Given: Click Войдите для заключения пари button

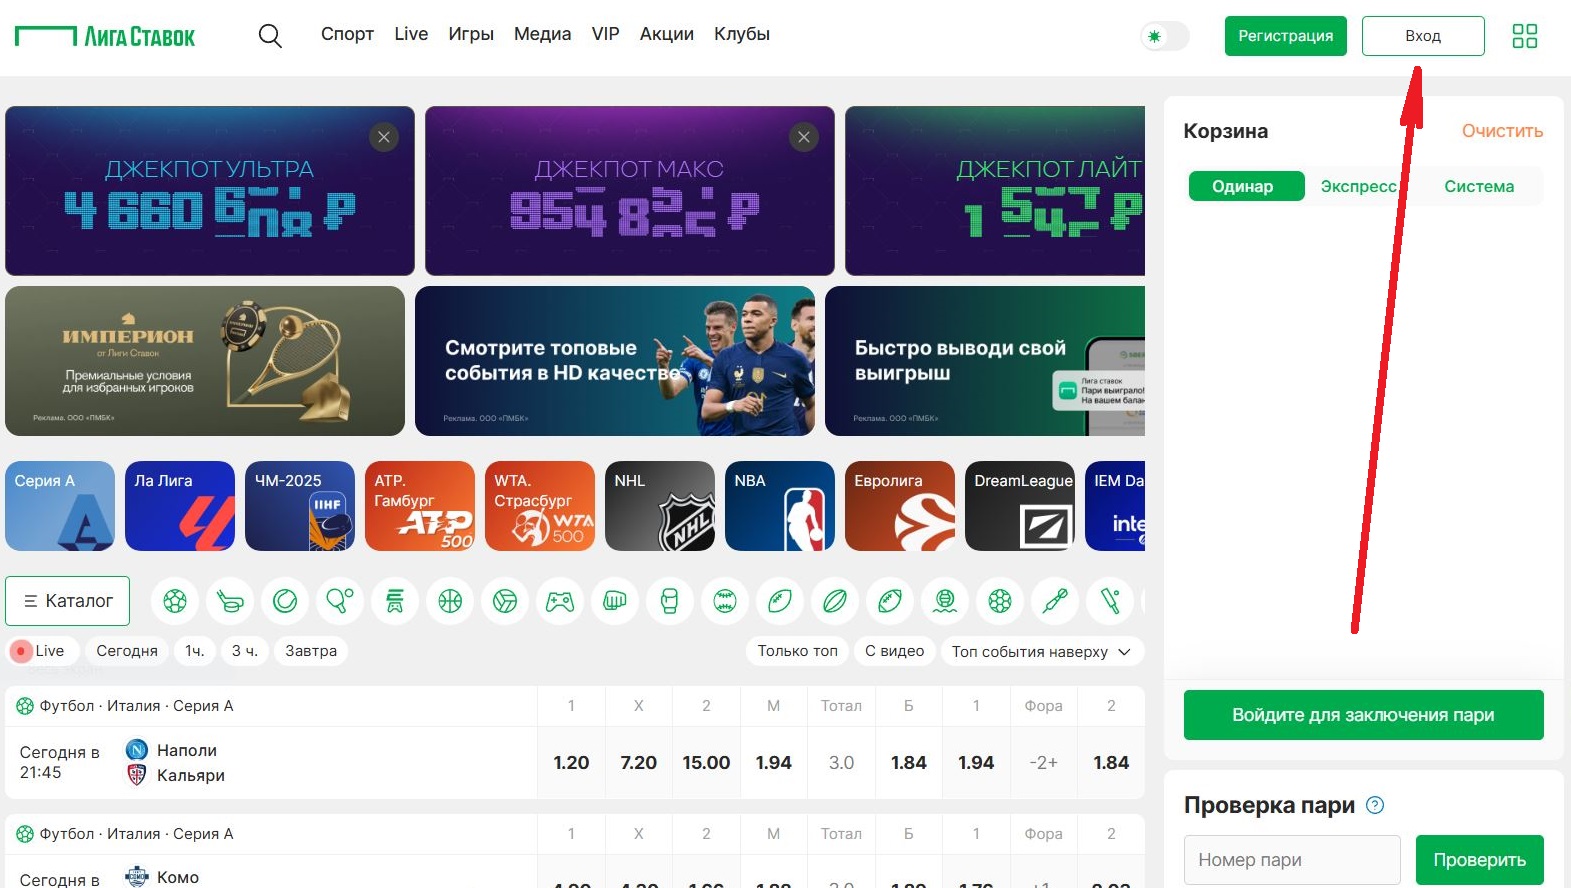Looking at the screenshot, I should tap(1364, 715).
